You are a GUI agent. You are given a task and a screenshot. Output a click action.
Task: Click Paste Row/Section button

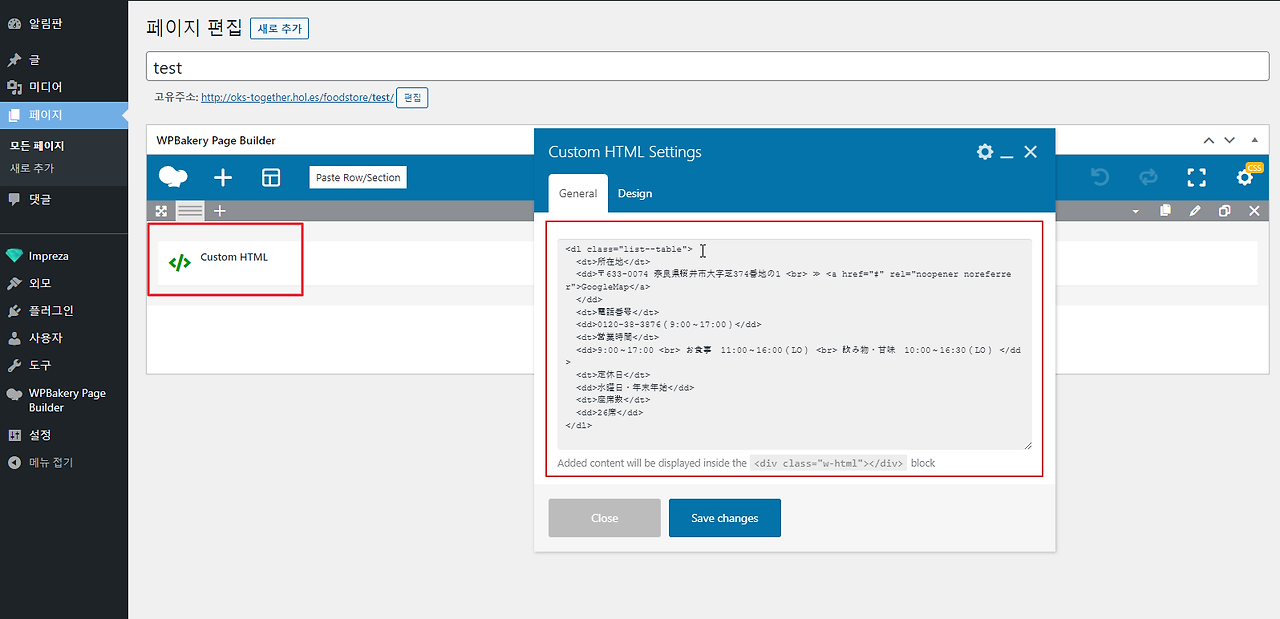[358, 177]
